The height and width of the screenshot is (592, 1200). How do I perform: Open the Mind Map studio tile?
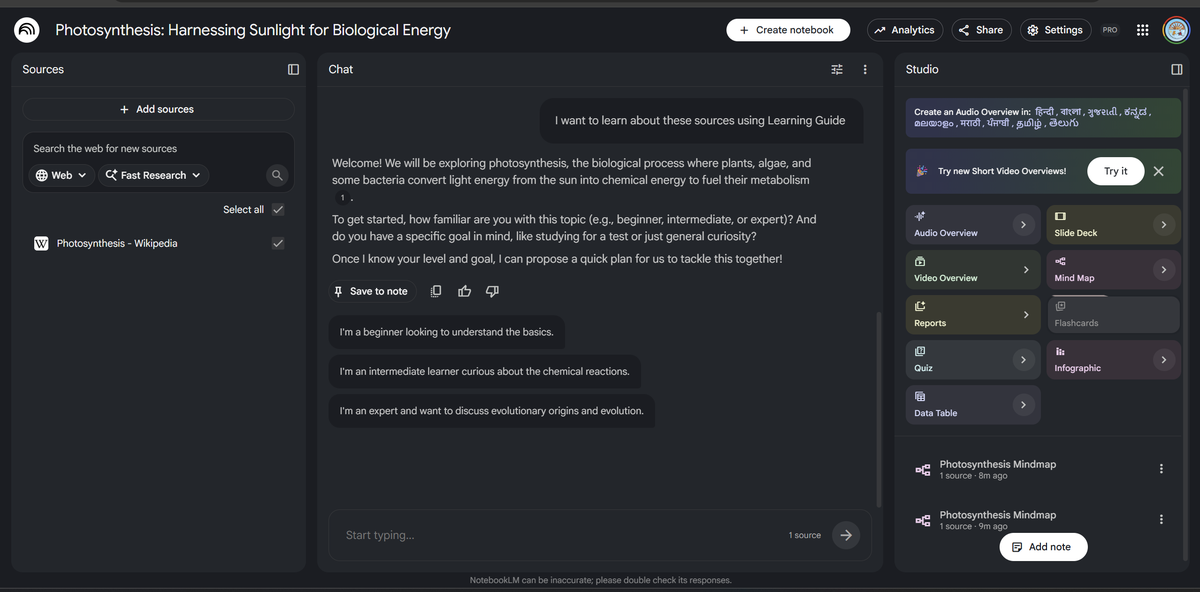click(x=1114, y=269)
